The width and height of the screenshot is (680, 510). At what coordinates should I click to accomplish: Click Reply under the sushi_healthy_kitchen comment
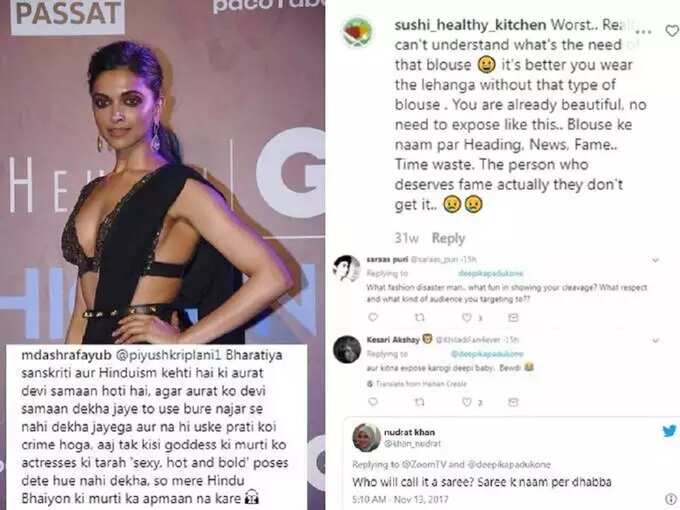[448, 238]
